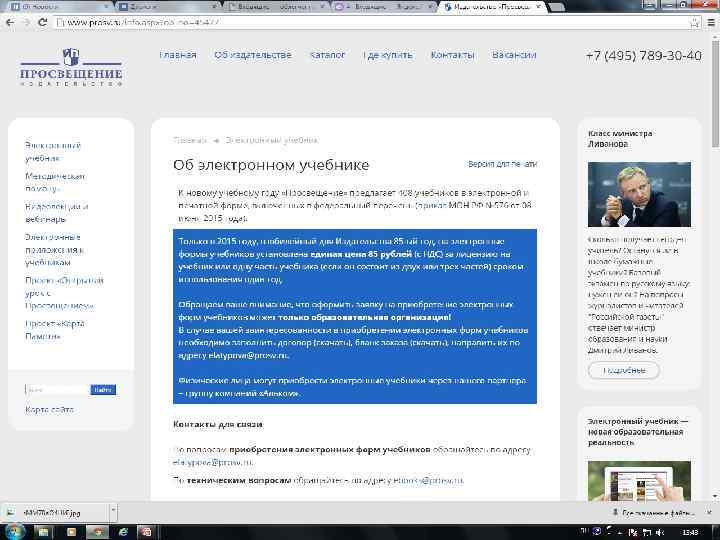Viewport: 720px width, 540px height.
Task: Click the Класс министра Ливанова heading
Action: (x=620, y=139)
